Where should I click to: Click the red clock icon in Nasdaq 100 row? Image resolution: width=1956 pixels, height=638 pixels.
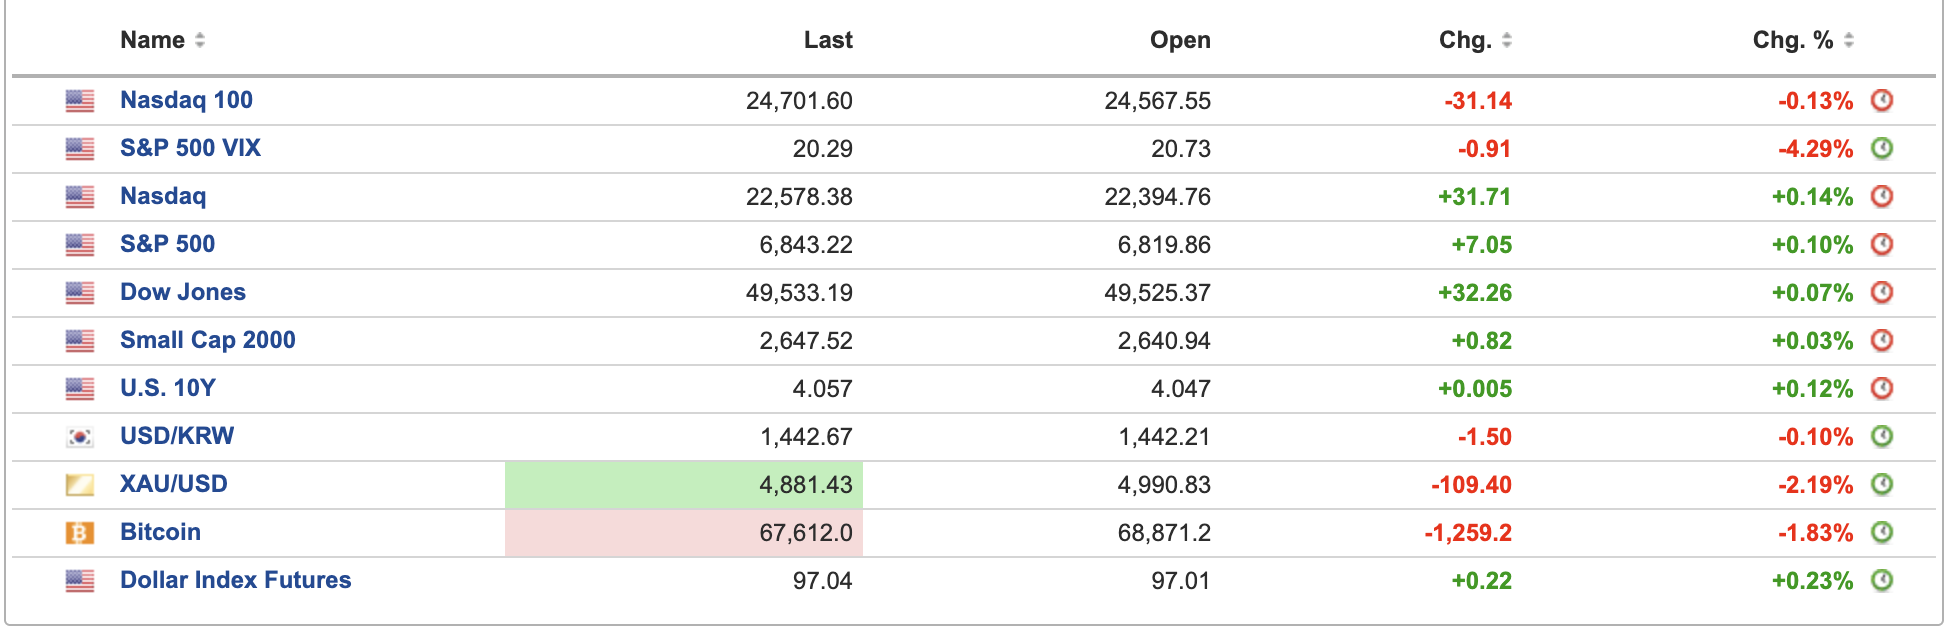click(1882, 100)
